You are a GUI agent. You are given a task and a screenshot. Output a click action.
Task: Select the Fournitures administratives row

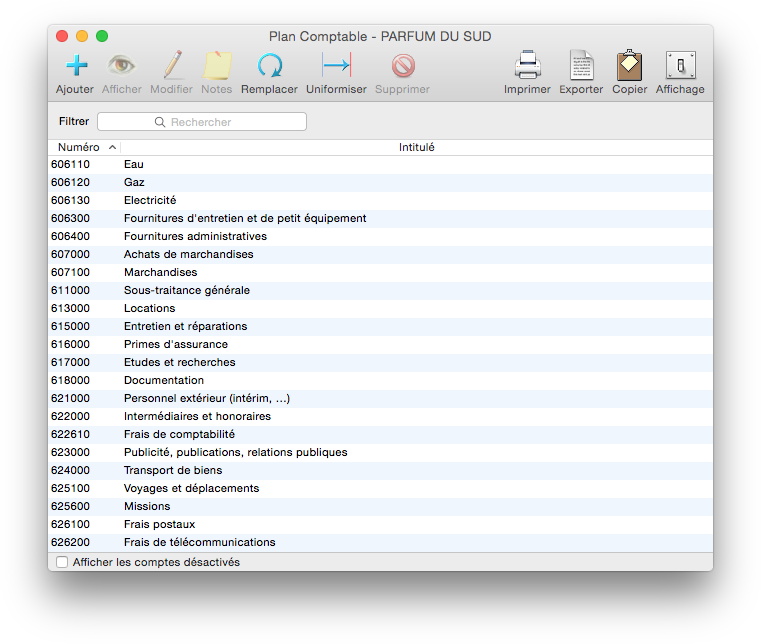380,236
